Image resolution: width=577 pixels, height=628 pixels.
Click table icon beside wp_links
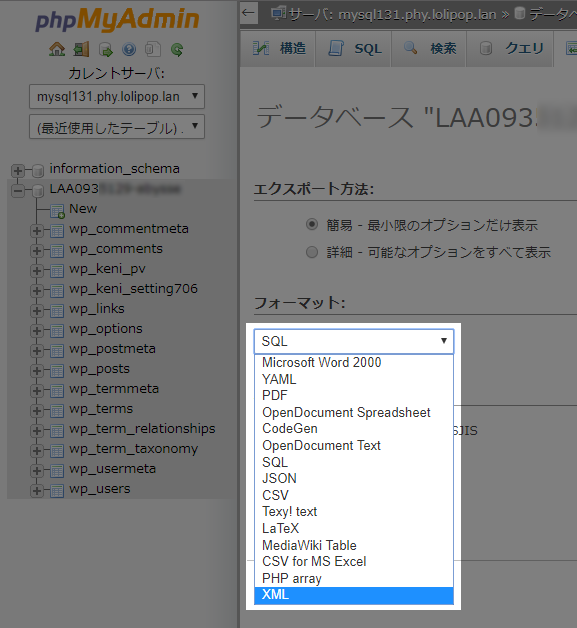pyautogui.click(x=57, y=311)
